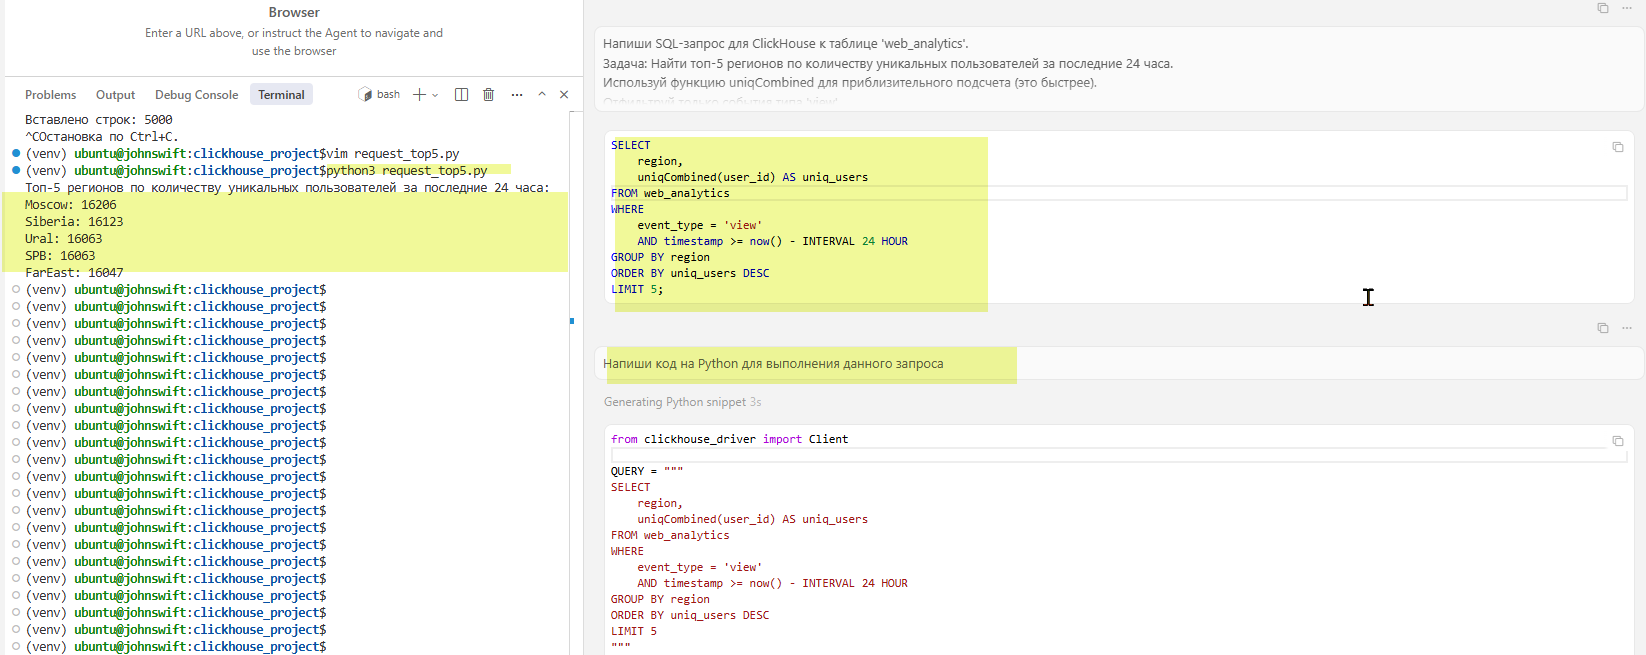Click the plus icon to open a new terminal
This screenshot has height=655, width=1646.
(x=419, y=95)
